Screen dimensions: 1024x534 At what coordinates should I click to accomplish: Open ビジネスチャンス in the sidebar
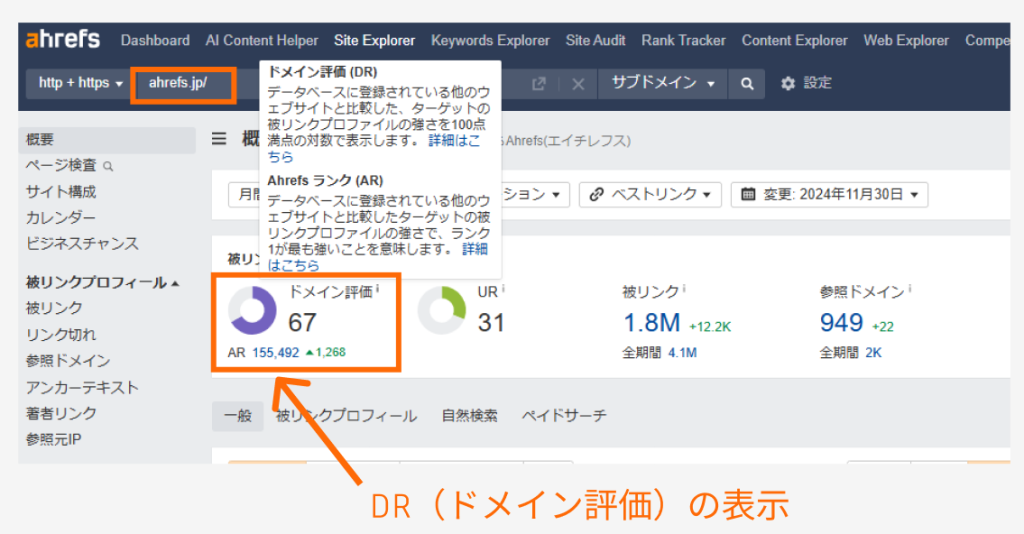click(82, 244)
